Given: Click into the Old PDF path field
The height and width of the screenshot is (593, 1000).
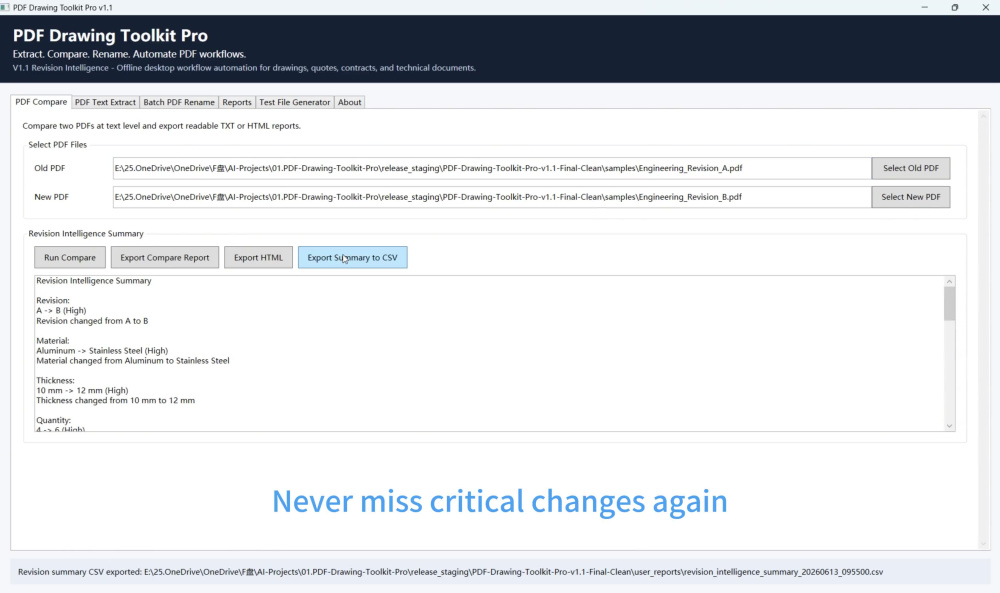Looking at the screenshot, I should point(492,168).
